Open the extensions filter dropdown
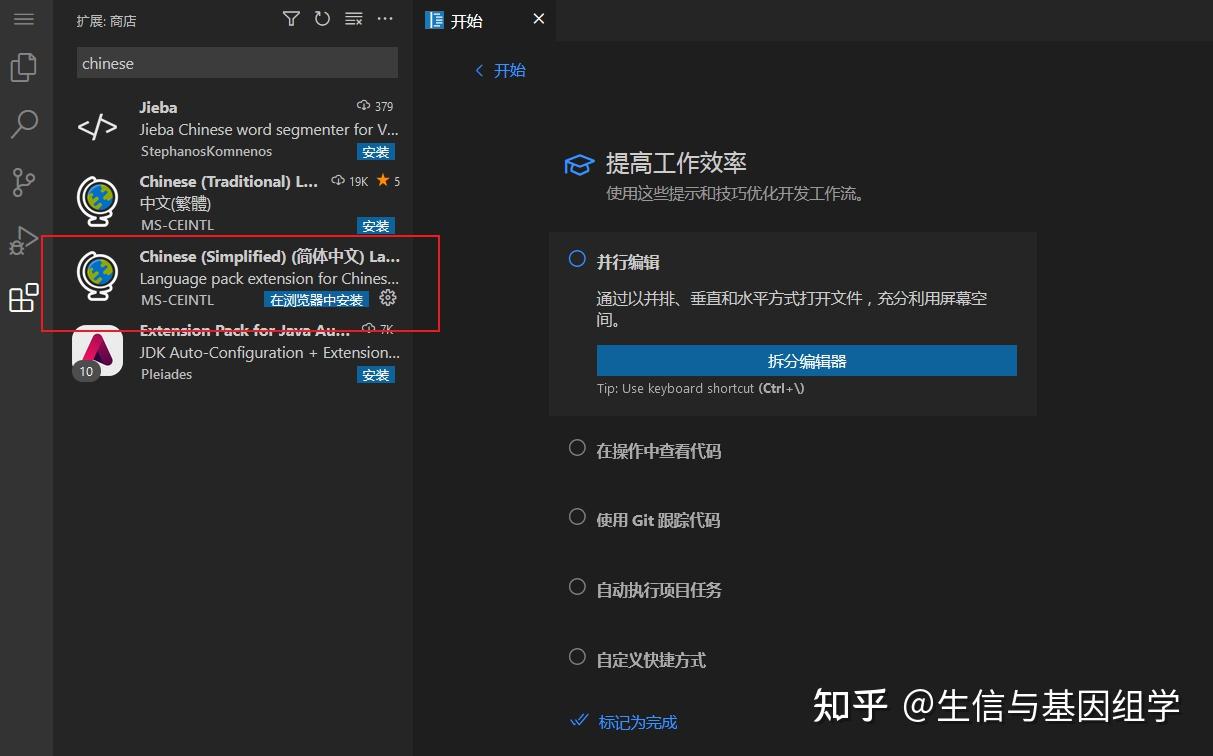 pyautogui.click(x=291, y=18)
